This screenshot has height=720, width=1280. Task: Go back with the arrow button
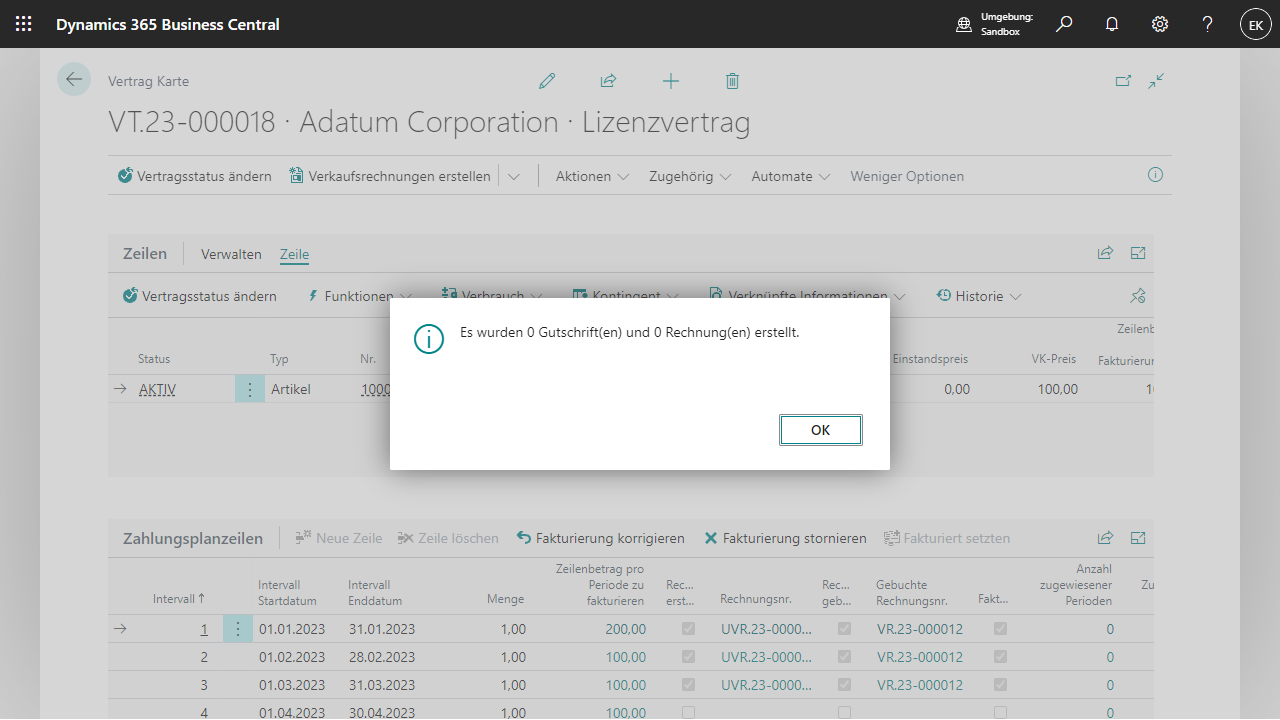click(74, 79)
